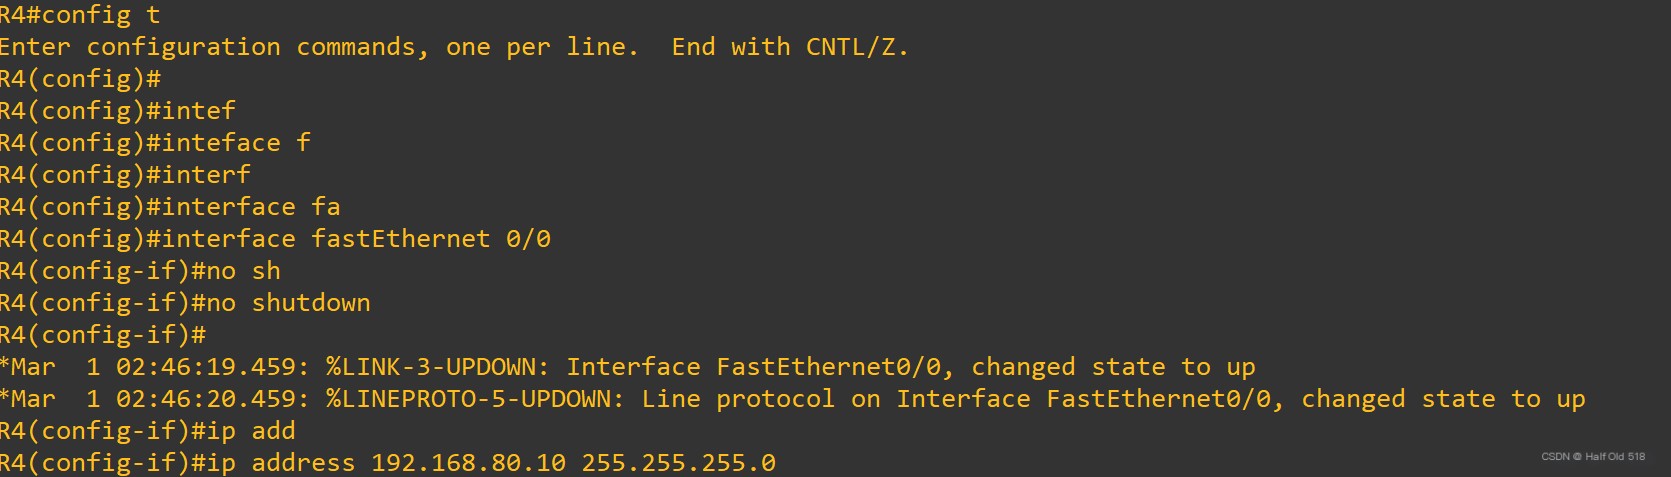Click the 'R4(config)#interf' line

[x=125, y=175]
